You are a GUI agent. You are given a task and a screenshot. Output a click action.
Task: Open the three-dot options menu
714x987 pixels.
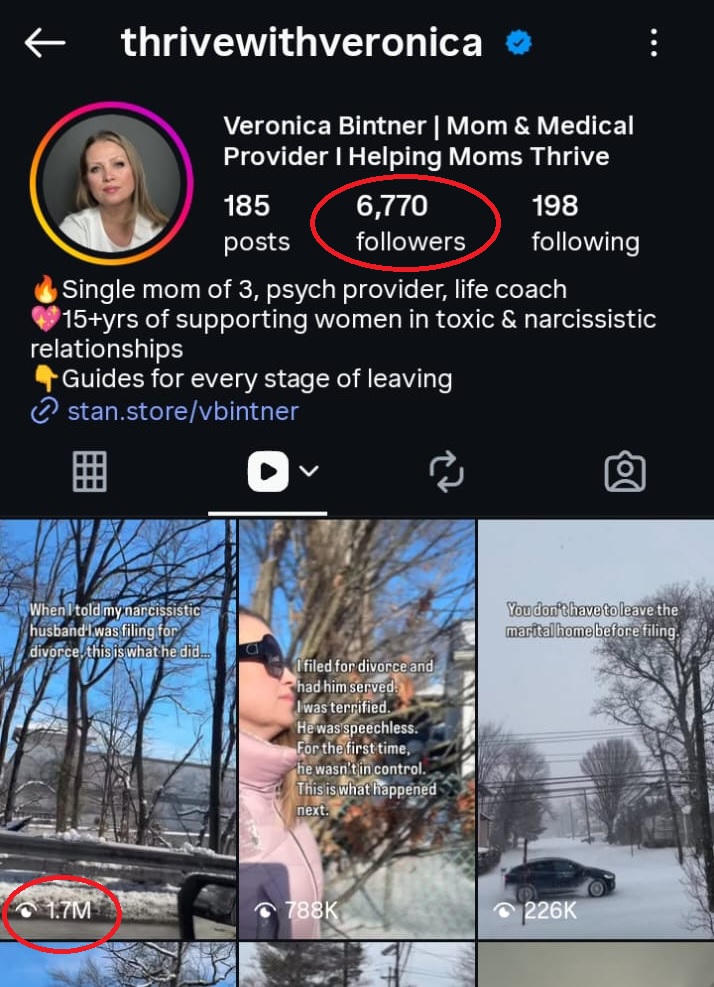pyautogui.click(x=654, y=43)
